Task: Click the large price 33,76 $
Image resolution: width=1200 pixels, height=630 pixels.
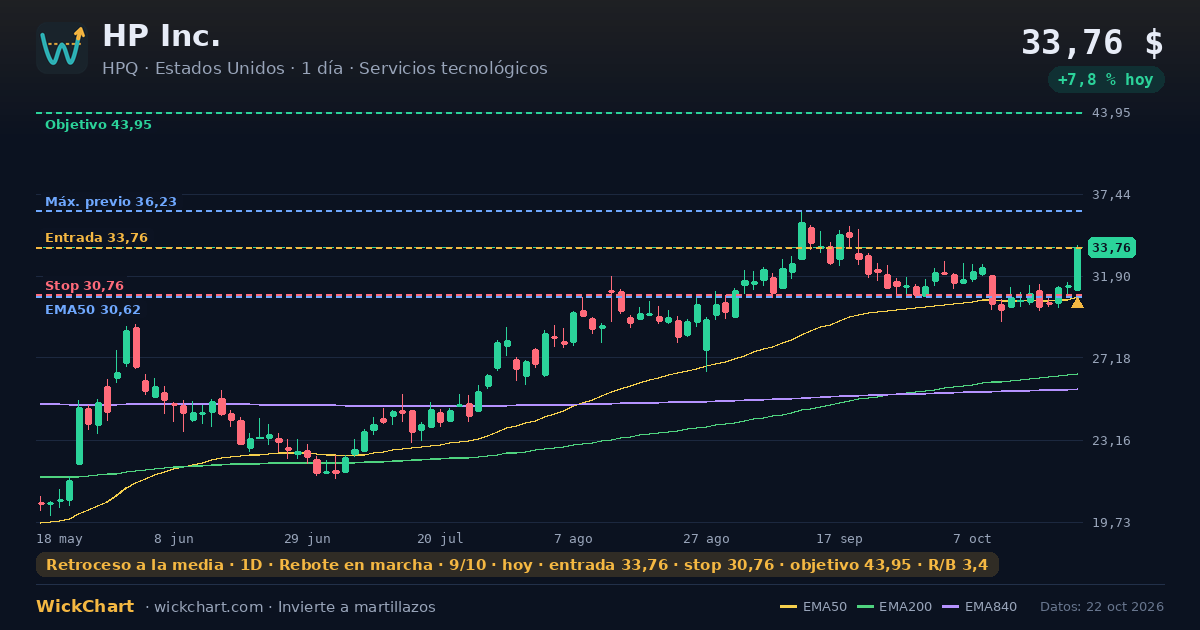Action: click(1092, 43)
